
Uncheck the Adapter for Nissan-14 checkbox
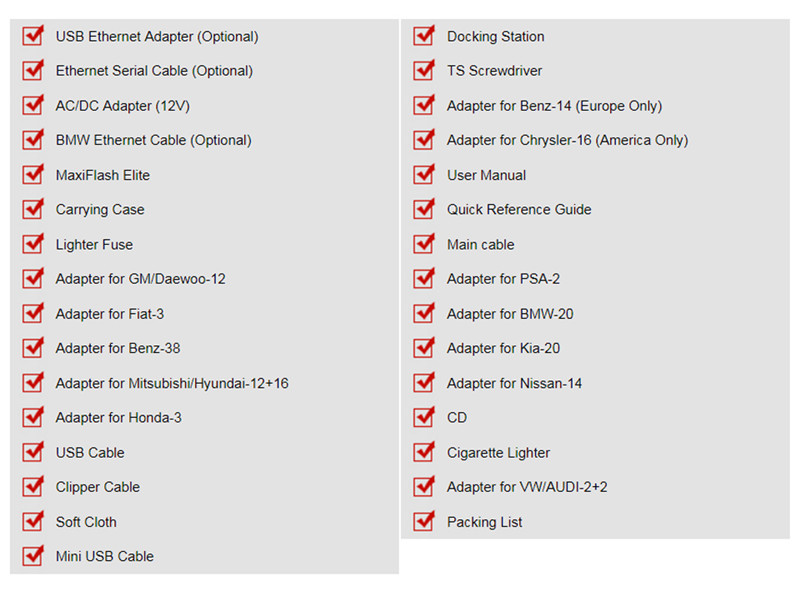tap(423, 383)
